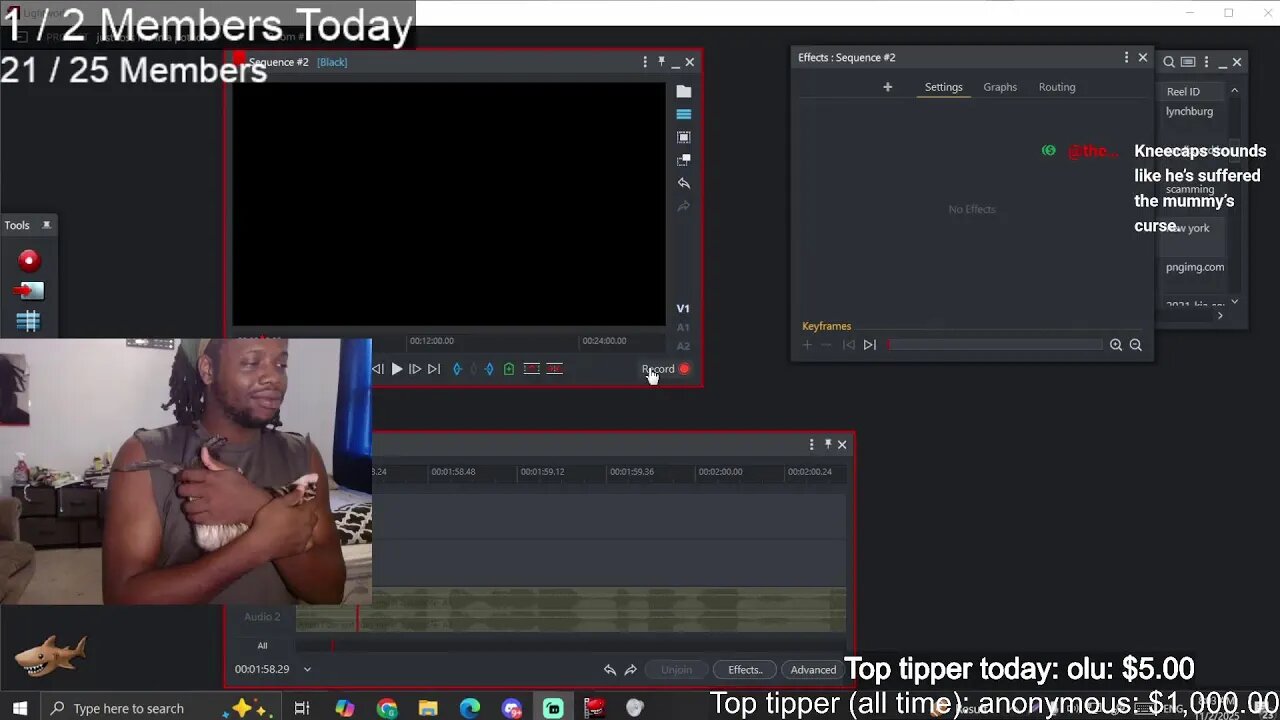Viewport: 1280px width, 720px height.
Task: Toggle the A1 track in viewer
Action: coord(683,327)
